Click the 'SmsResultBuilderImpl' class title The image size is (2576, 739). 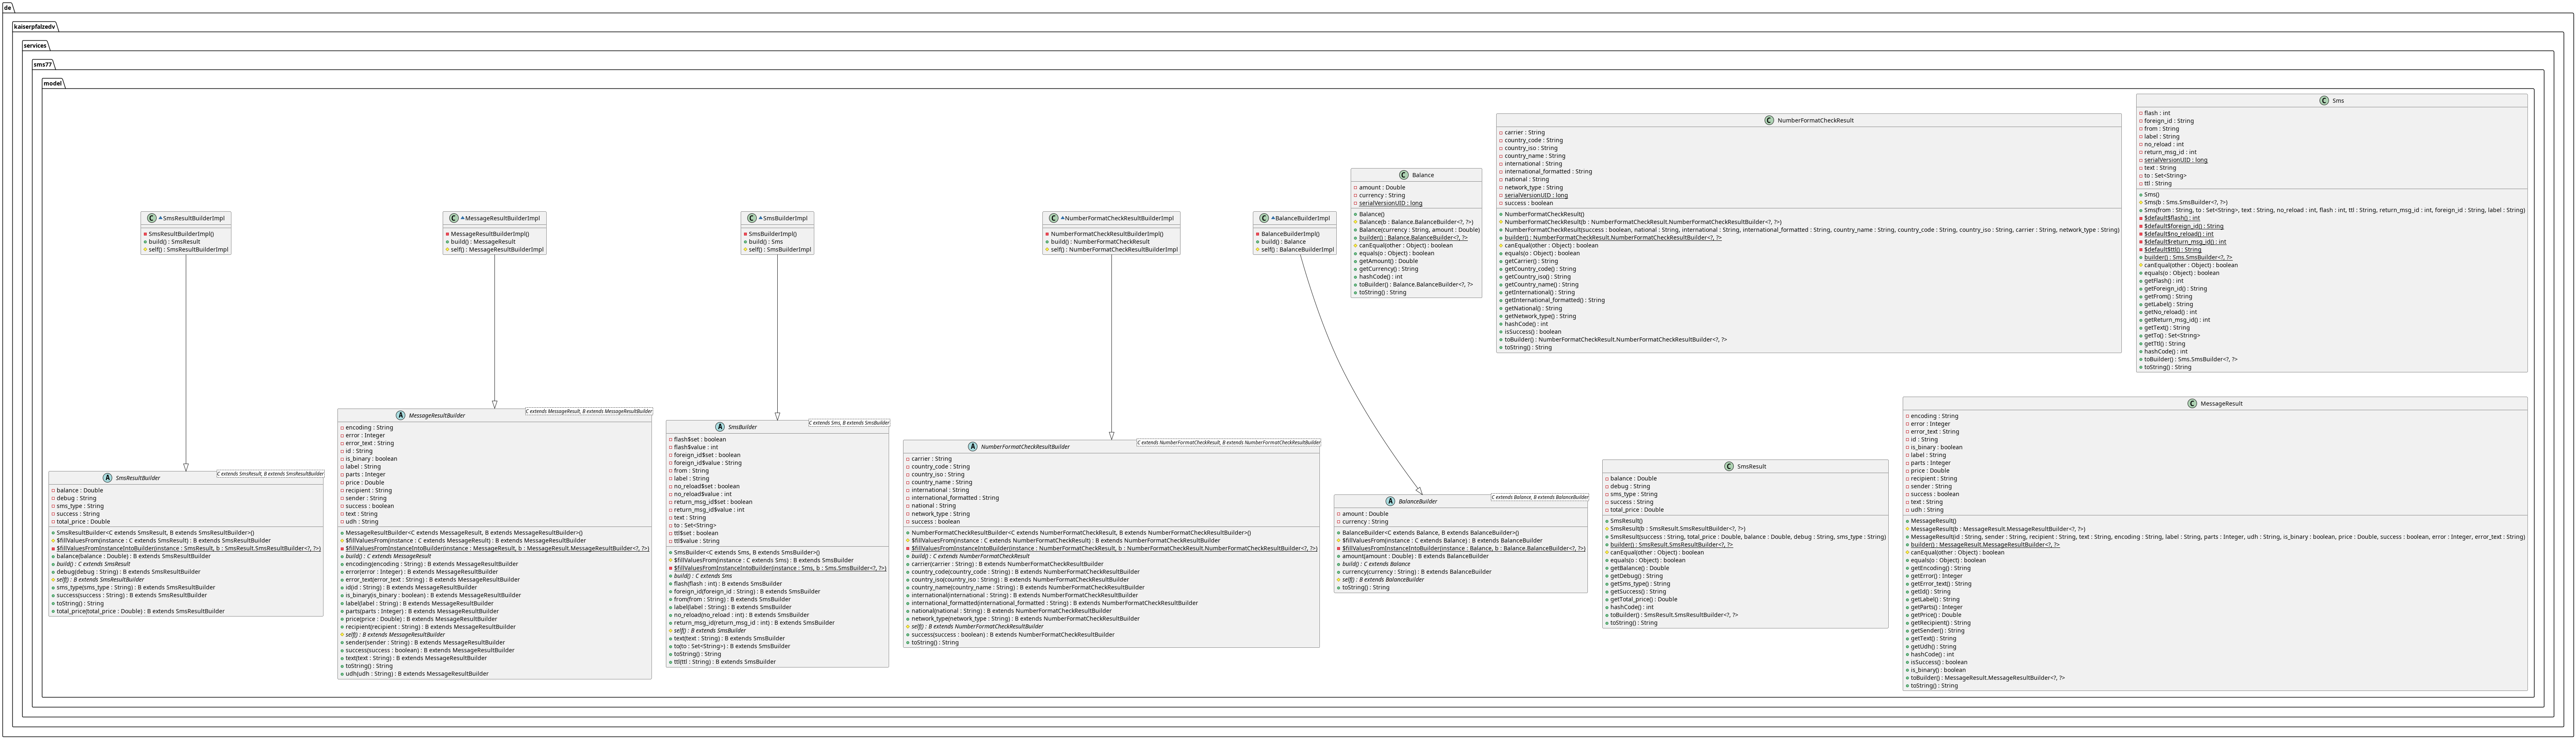coord(194,218)
